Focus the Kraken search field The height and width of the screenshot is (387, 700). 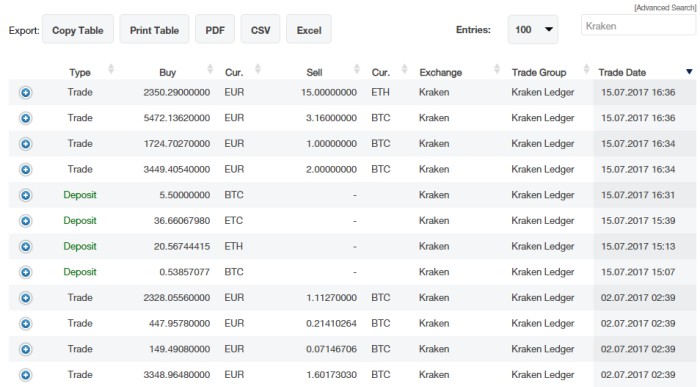click(638, 25)
